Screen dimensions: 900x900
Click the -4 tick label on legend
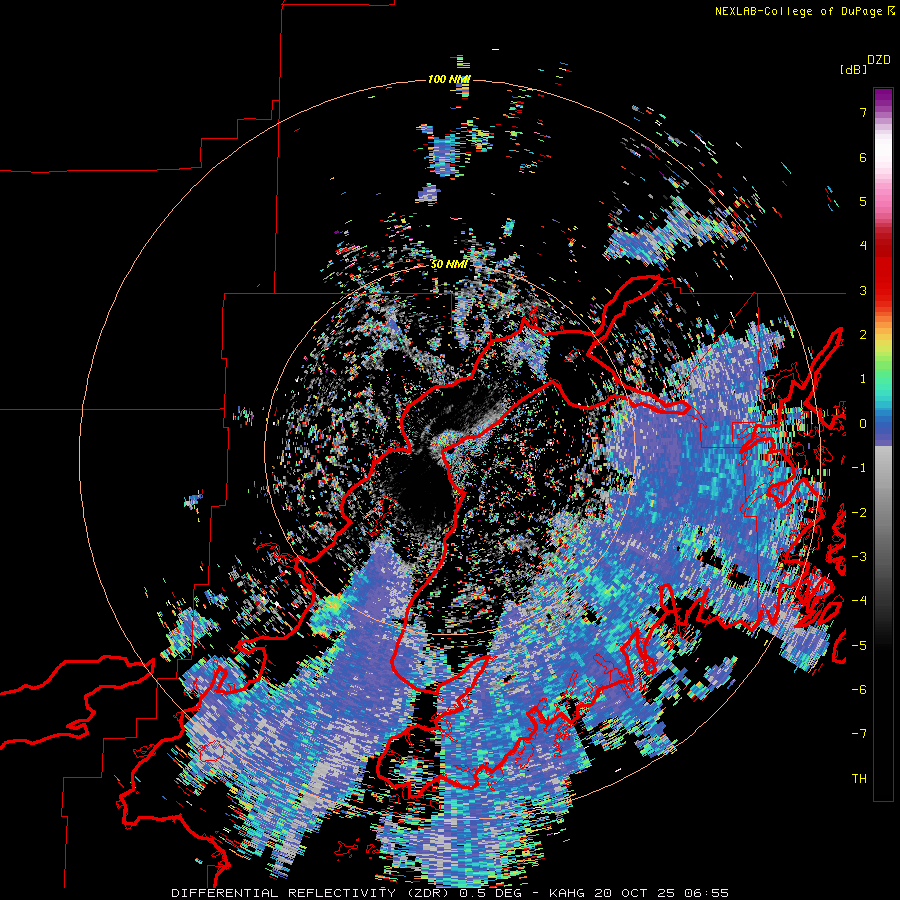pyautogui.click(x=859, y=601)
